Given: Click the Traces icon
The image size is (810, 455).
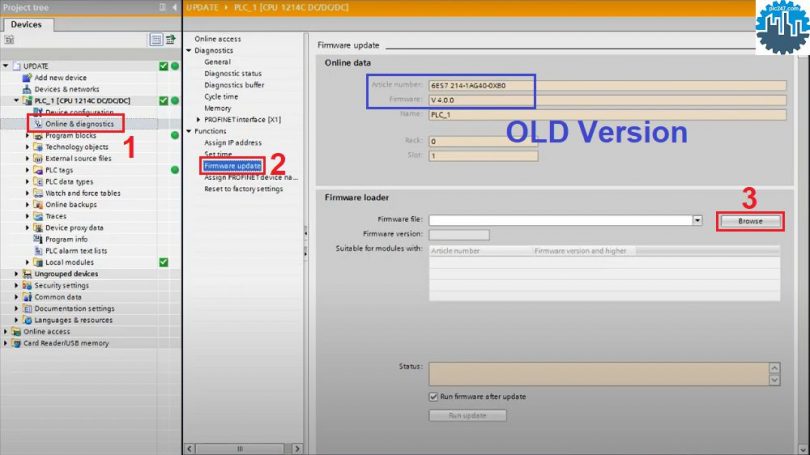Looking at the screenshot, I should [x=38, y=216].
